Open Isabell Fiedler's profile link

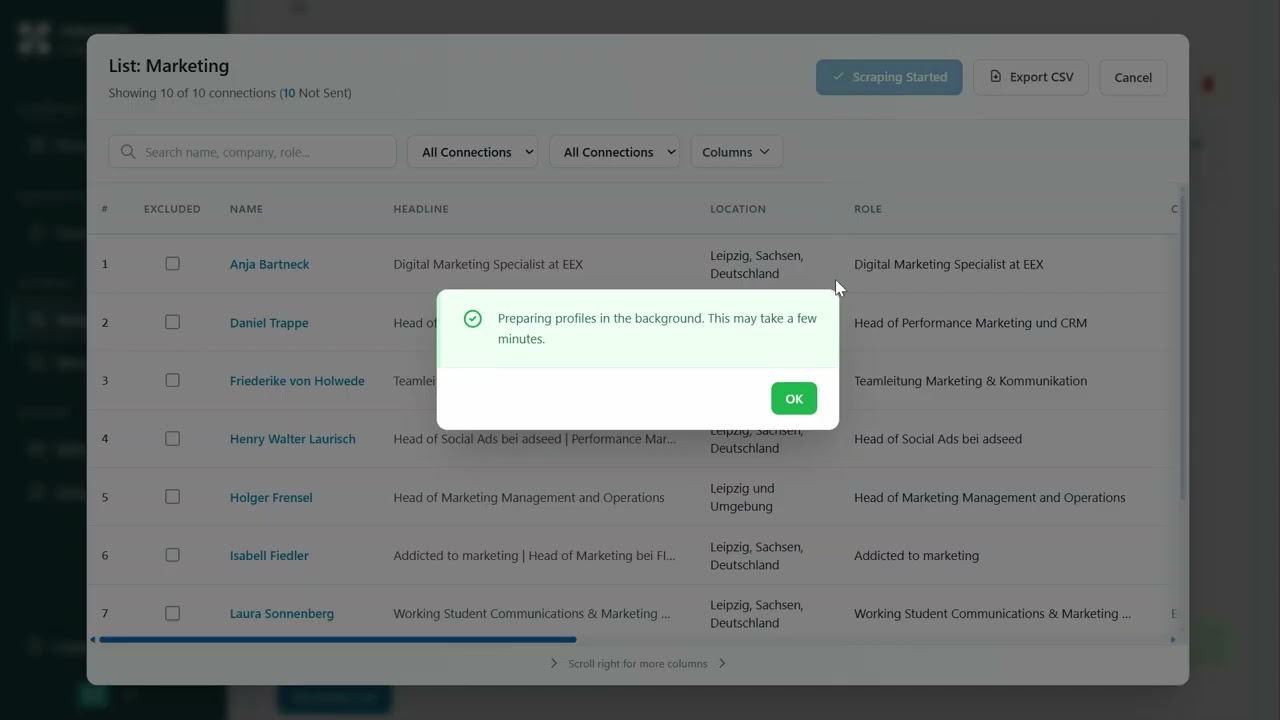(x=269, y=555)
